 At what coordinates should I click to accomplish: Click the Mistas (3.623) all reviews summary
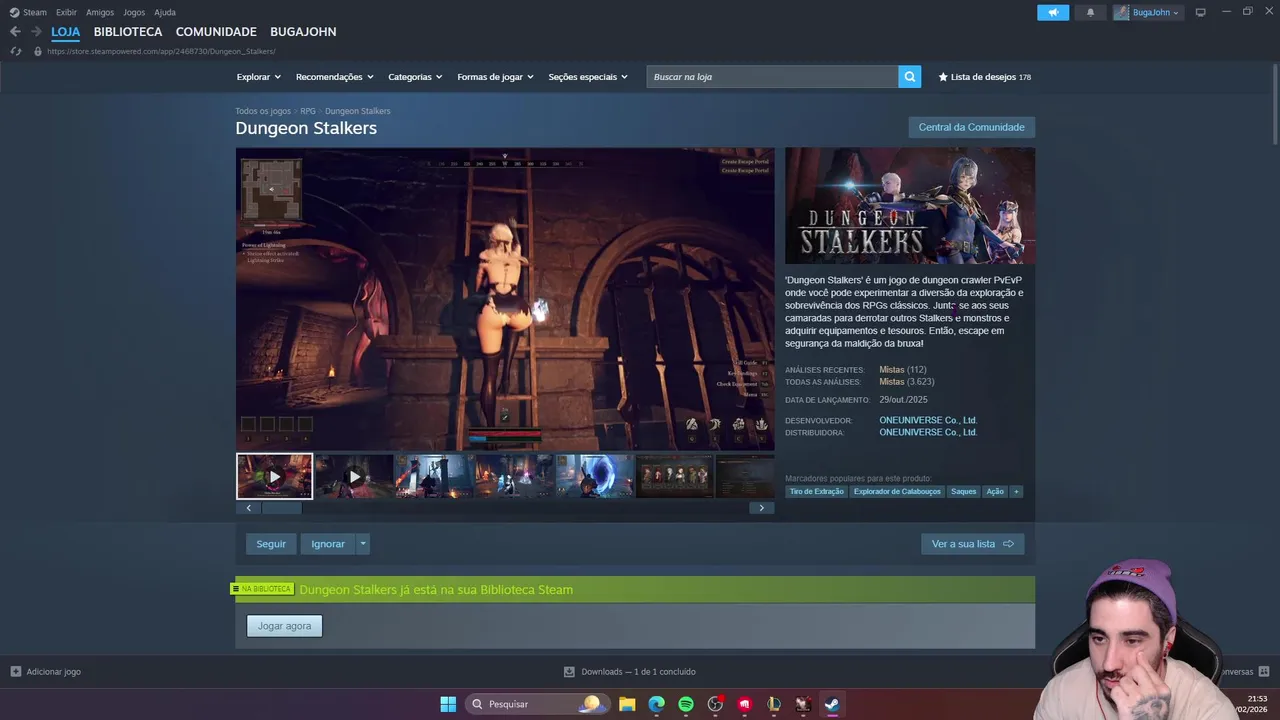[907, 382]
